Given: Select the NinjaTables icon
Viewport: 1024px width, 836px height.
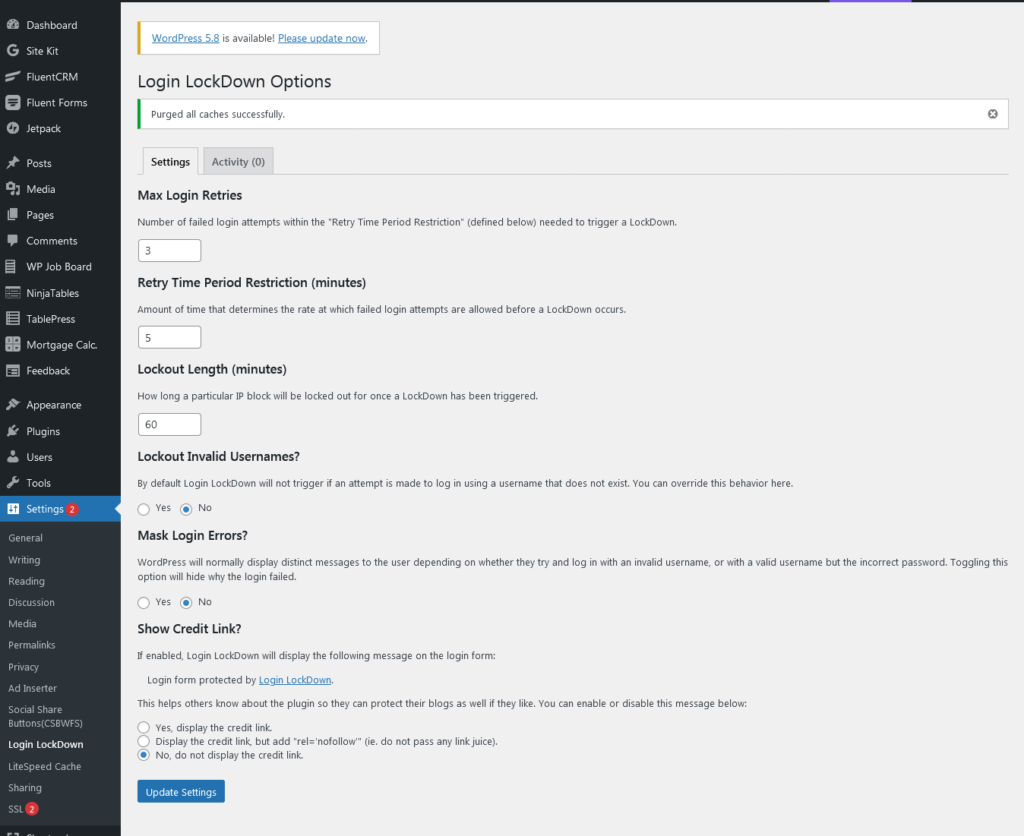Looking at the screenshot, I should click(15, 292).
